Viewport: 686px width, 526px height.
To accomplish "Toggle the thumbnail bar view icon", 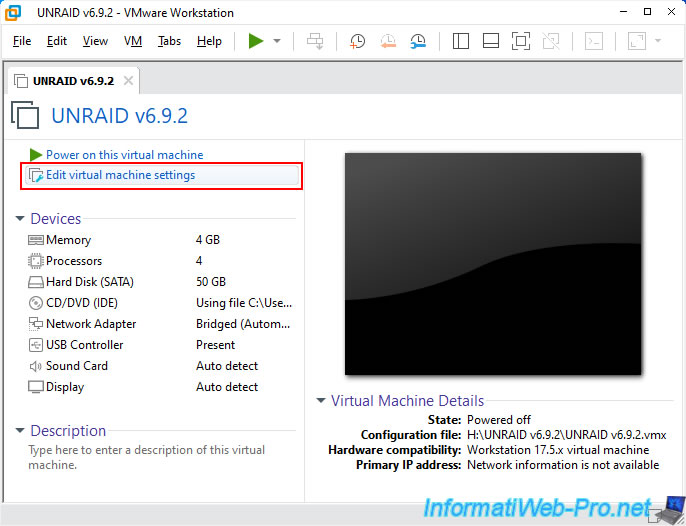I will (490, 41).
